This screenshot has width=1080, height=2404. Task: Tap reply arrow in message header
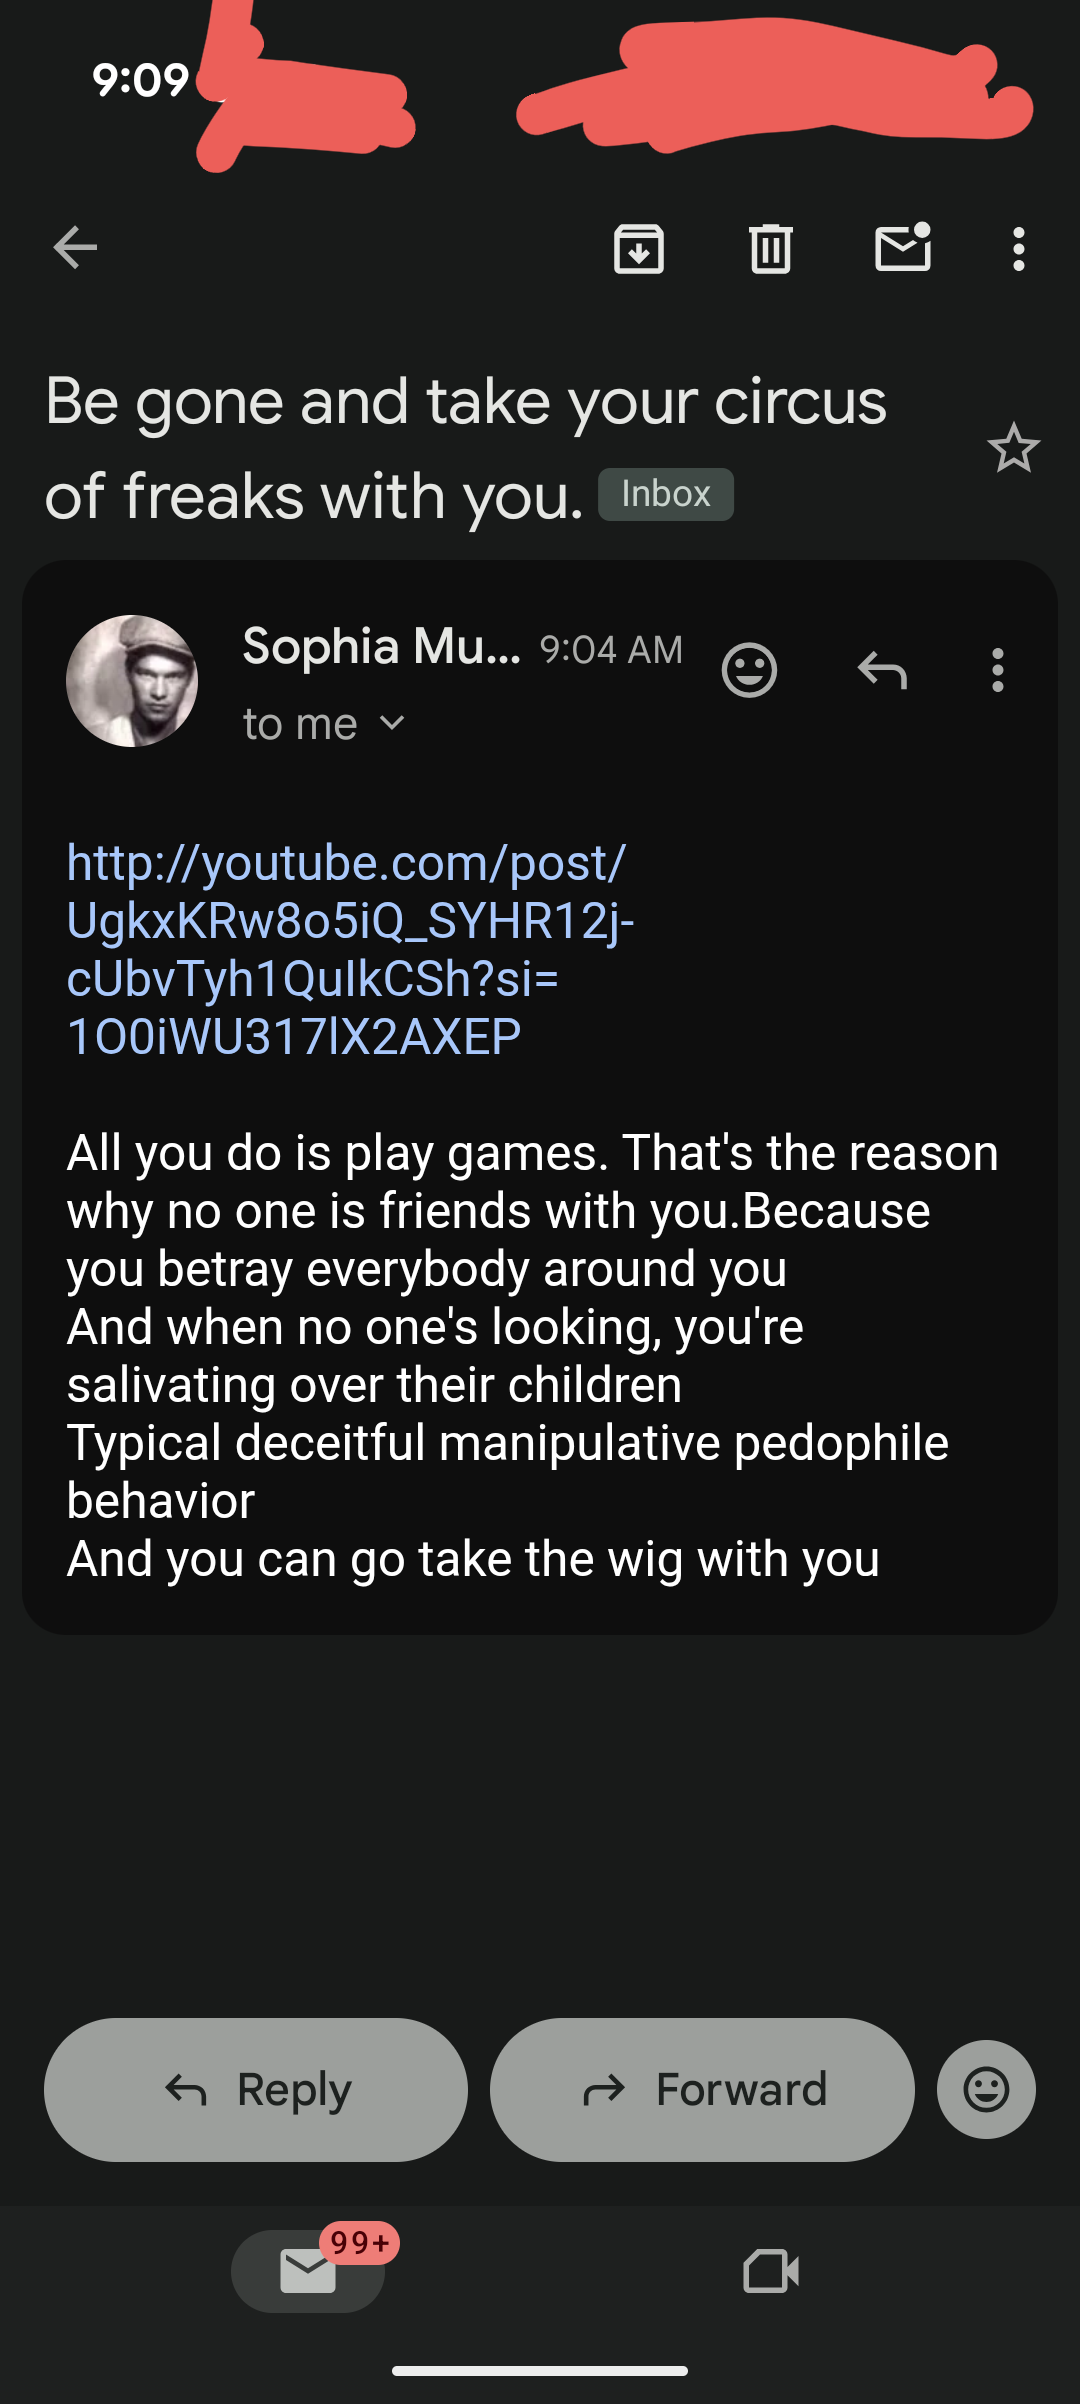click(882, 670)
